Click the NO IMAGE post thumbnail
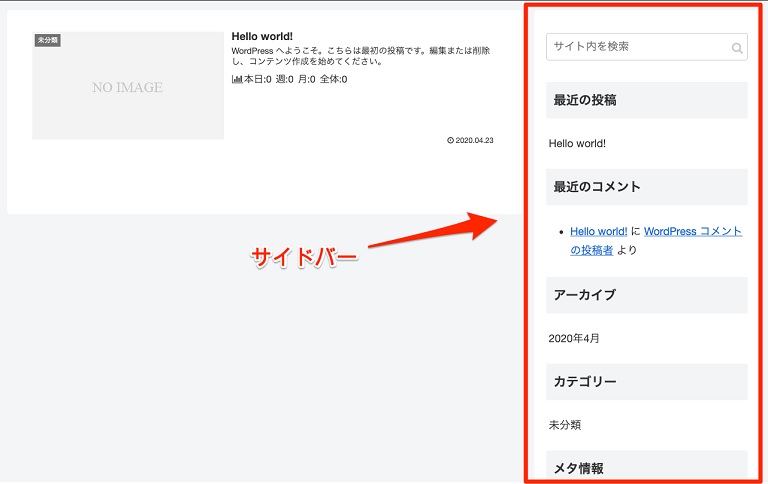Screen dimensions: 768x484 pos(128,86)
